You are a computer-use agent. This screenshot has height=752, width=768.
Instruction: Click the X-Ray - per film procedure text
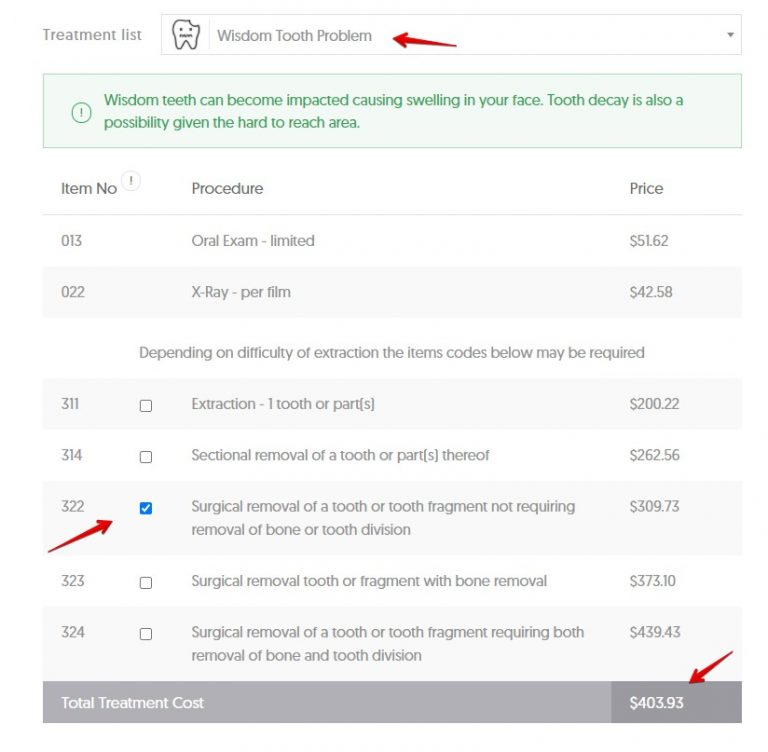pos(241,293)
